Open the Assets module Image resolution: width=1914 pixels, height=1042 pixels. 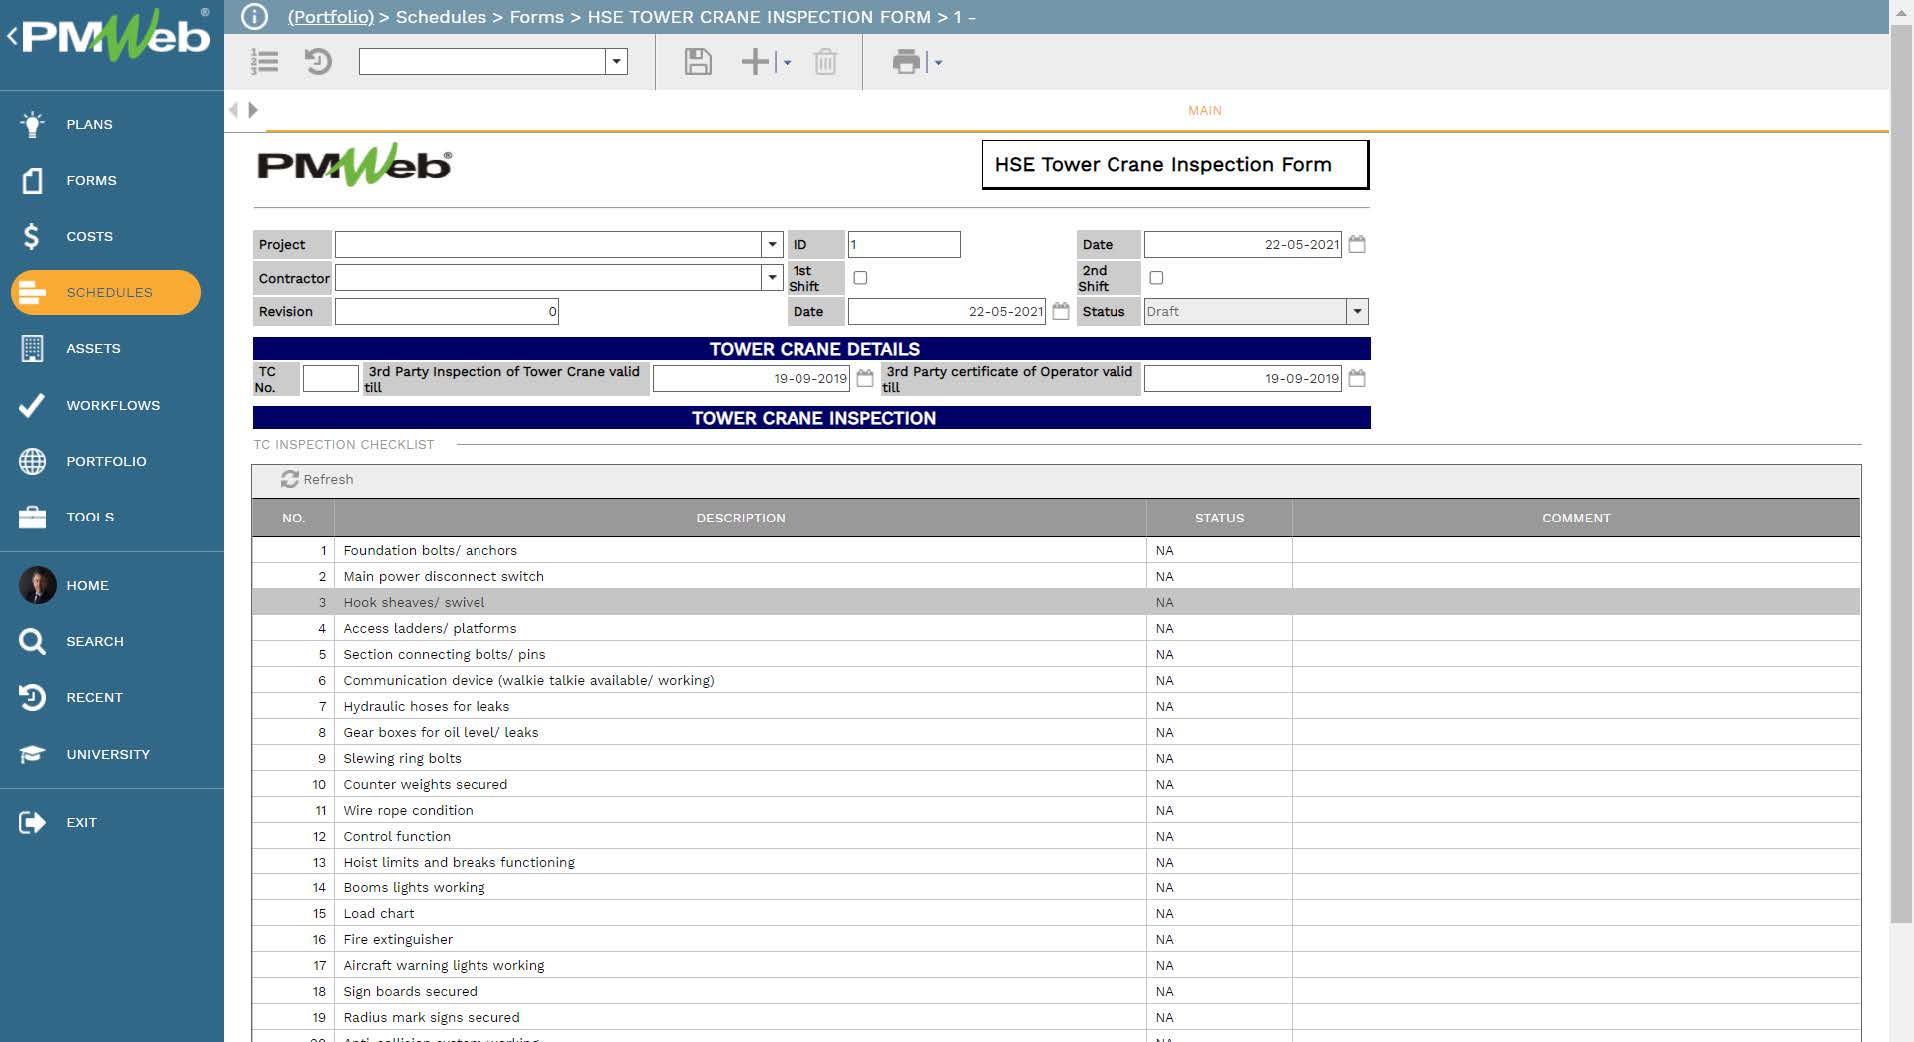[93, 348]
